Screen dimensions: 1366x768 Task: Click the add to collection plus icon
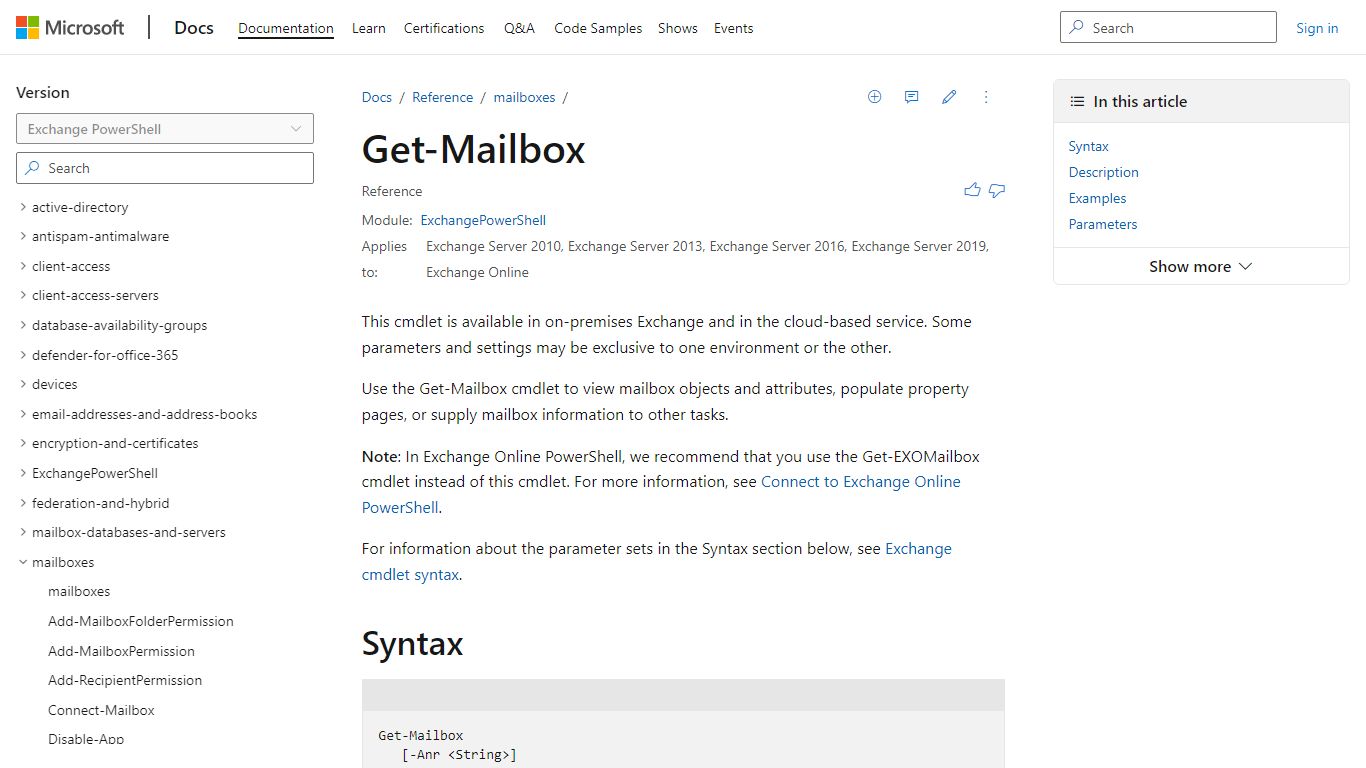pyautogui.click(x=874, y=97)
